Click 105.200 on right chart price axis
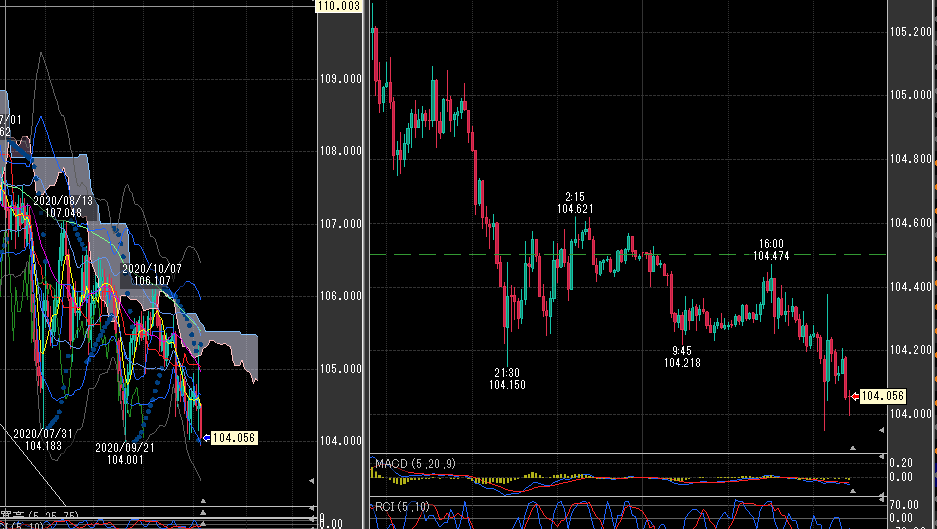Viewport: 937px width, 529px height. pyautogui.click(x=911, y=32)
